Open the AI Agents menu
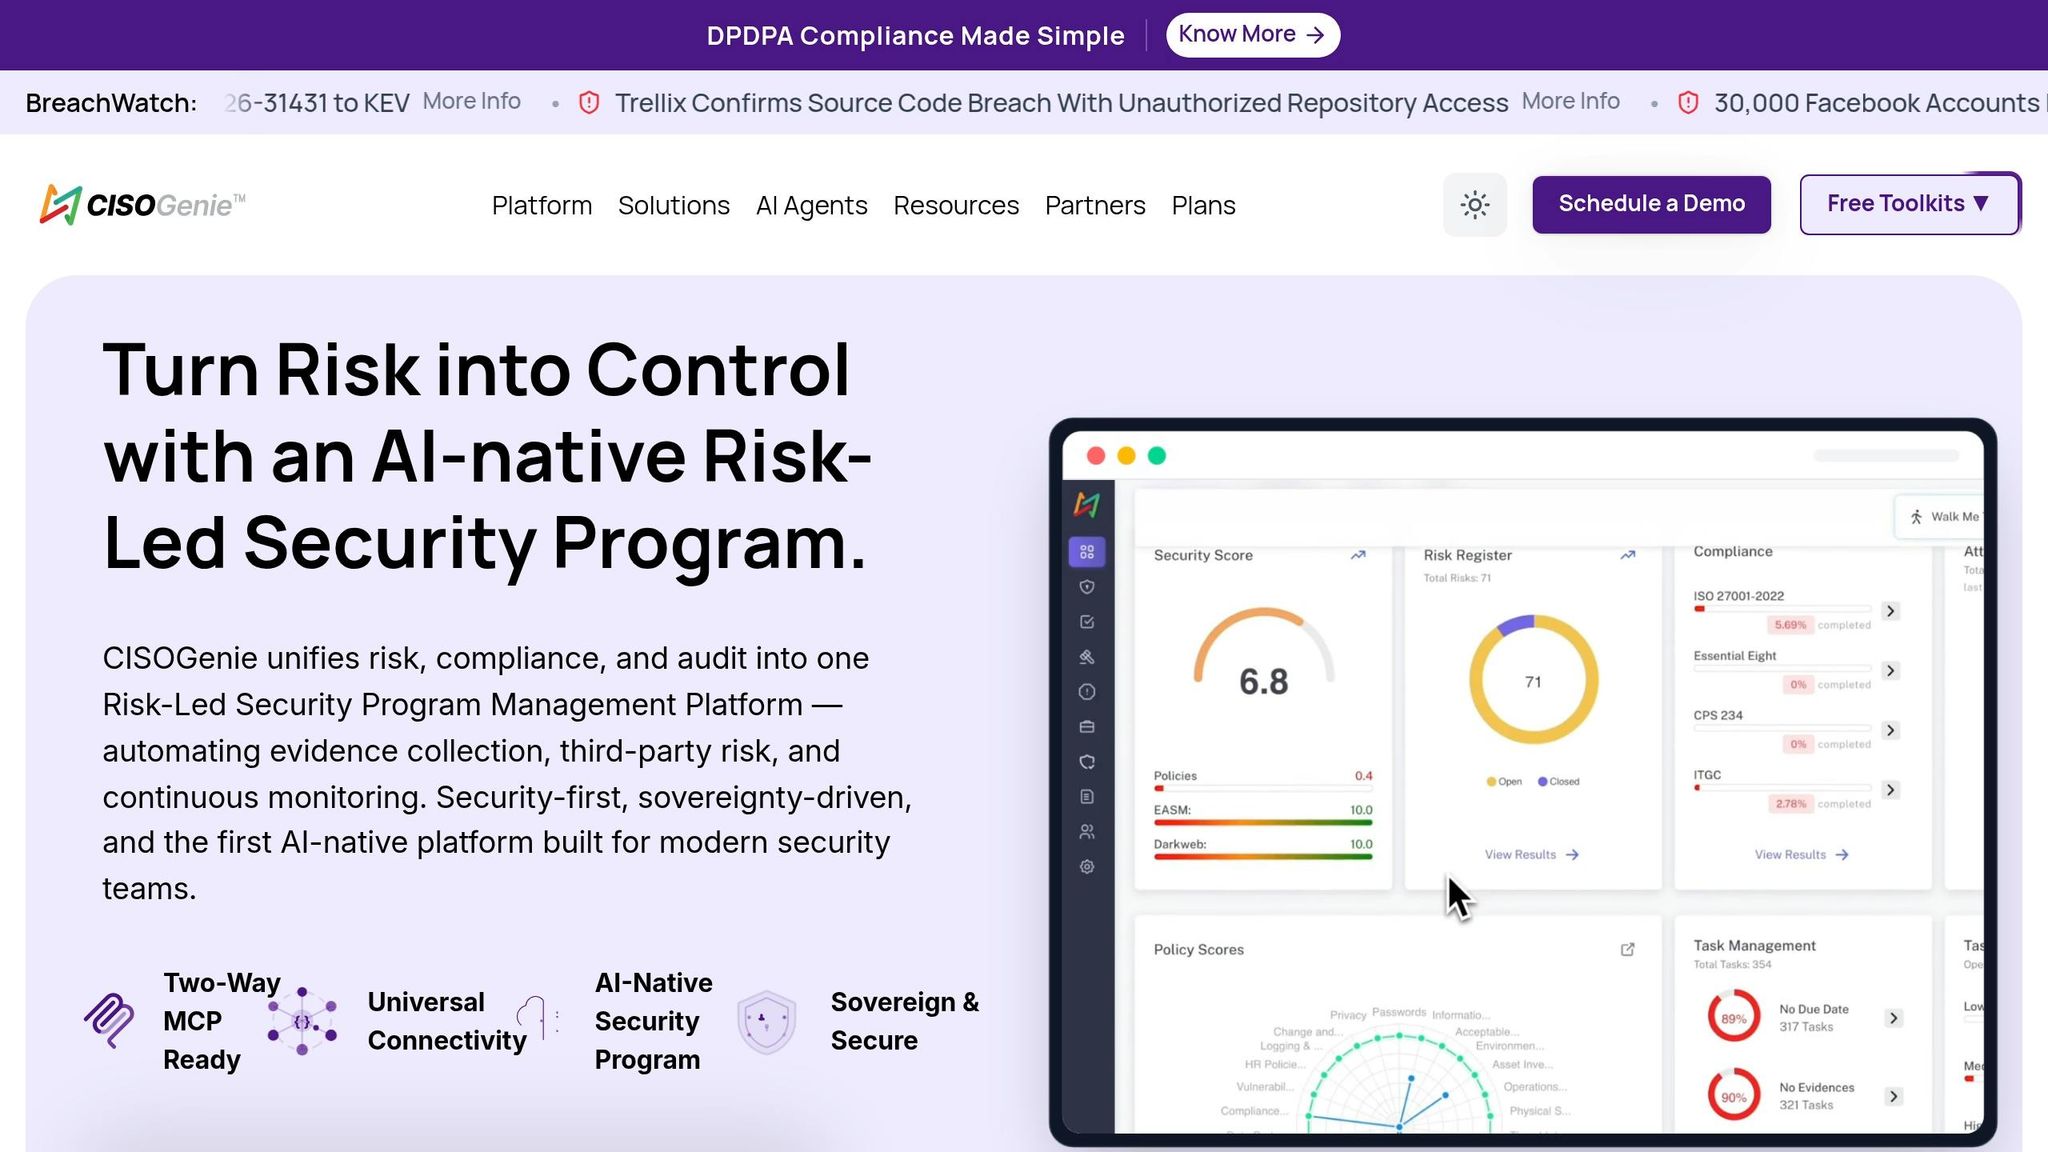 [812, 205]
